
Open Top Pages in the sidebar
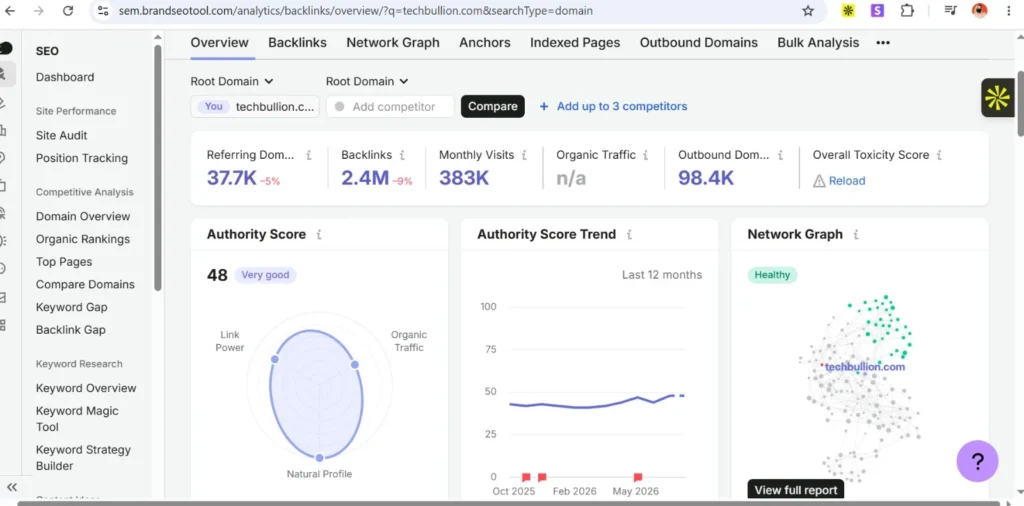(x=64, y=262)
